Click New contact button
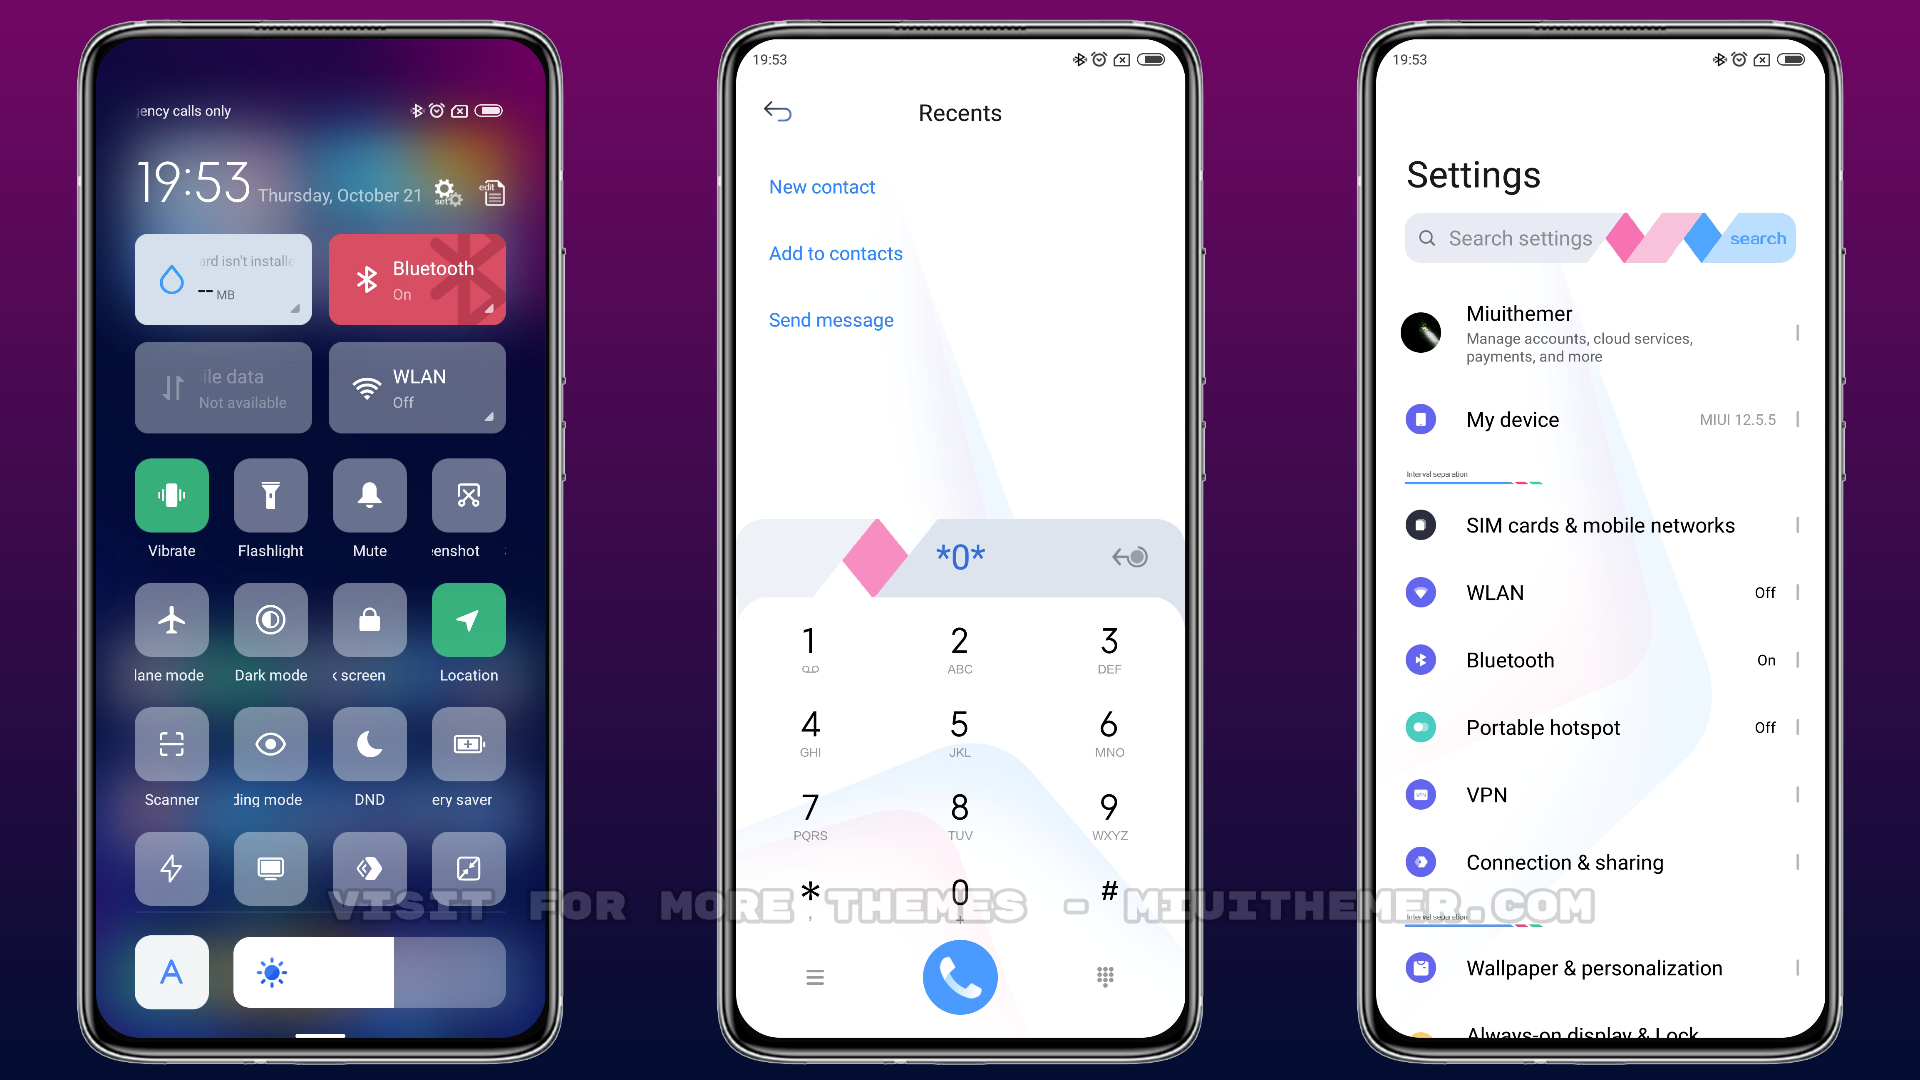The width and height of the screenshot is (1920, 1080). coord(822,186)
